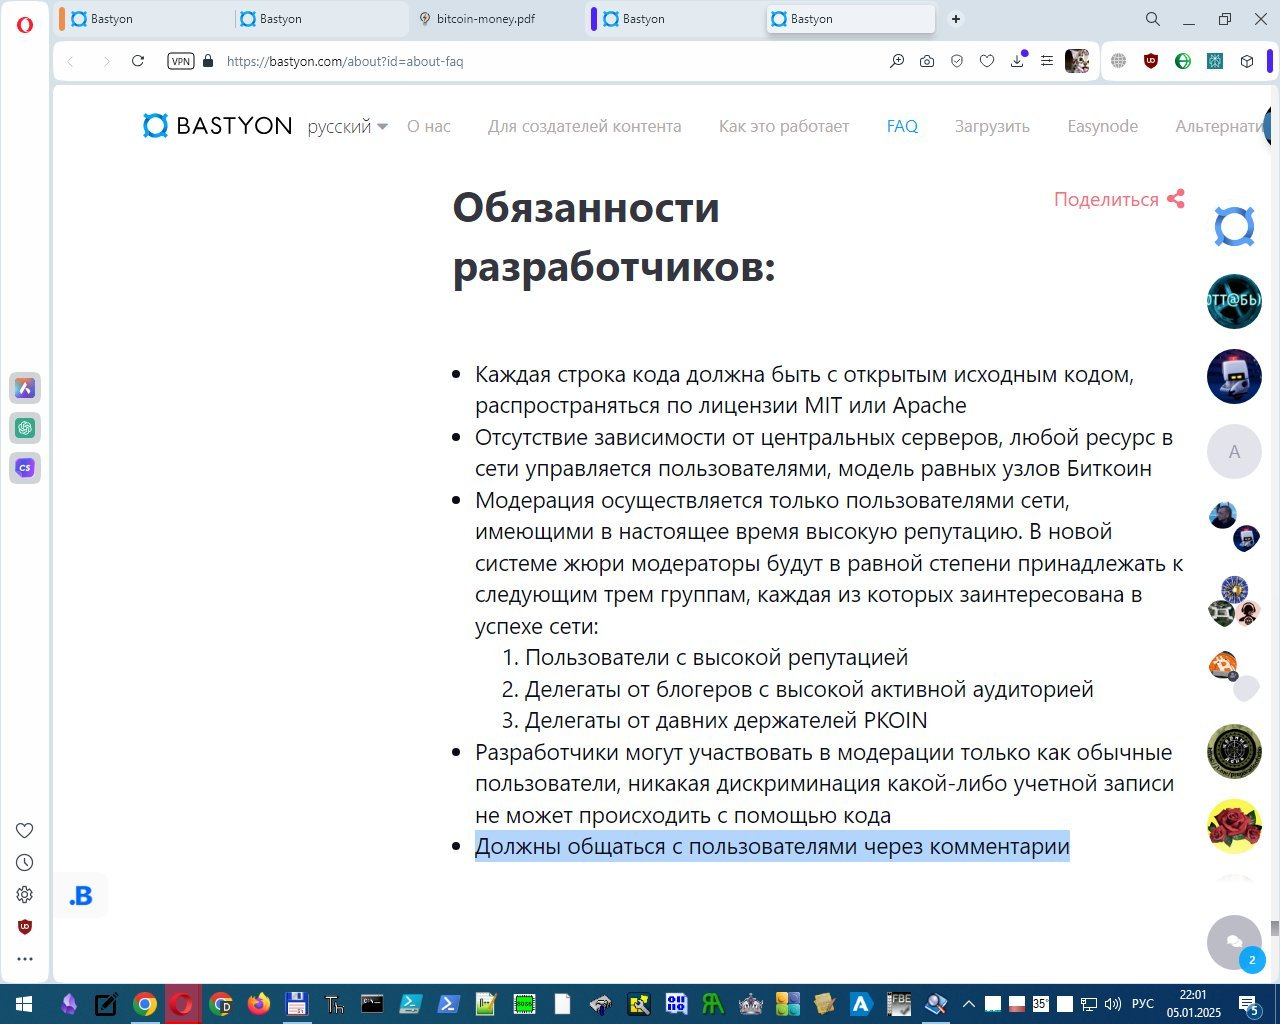Viewport: 1280px width, 1024px height.
Task: Click the page vertical scrollbar thumb
Action: [x=1274, y=928]
